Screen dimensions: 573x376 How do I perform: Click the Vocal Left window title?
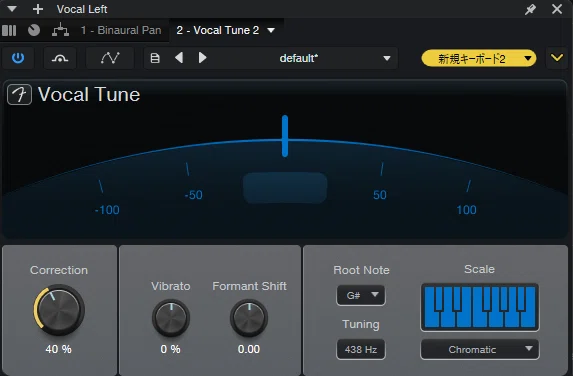82,9
